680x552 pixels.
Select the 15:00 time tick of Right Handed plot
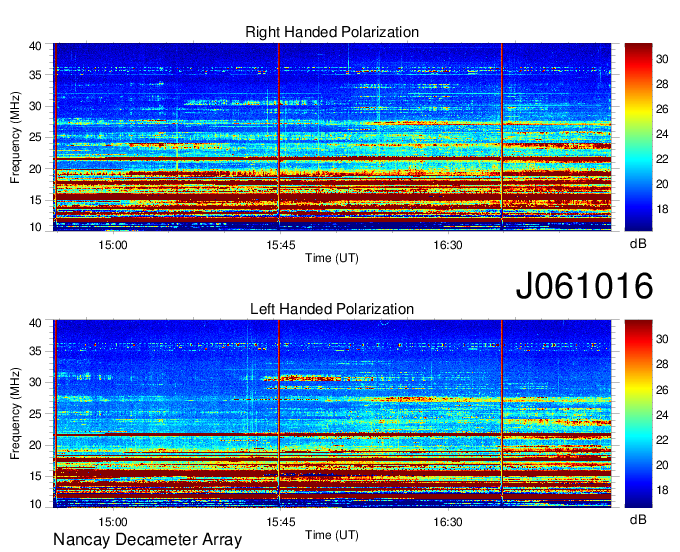pos(113,245)
